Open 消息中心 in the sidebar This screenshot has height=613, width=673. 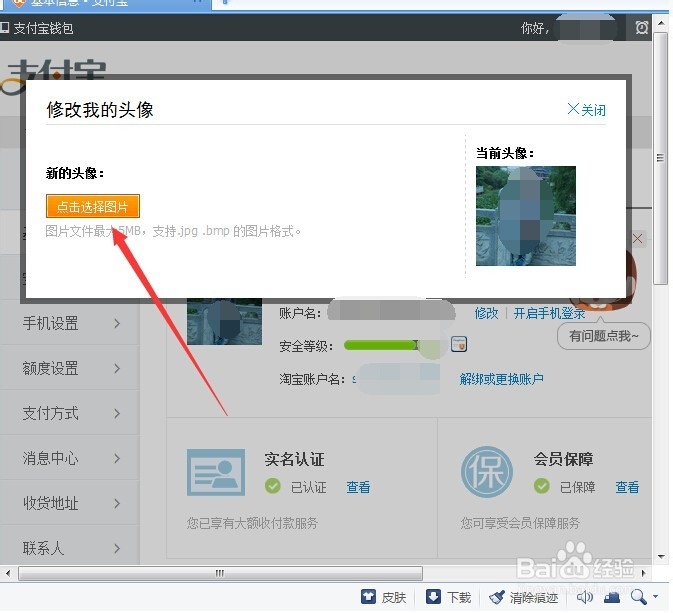[50, 458]
